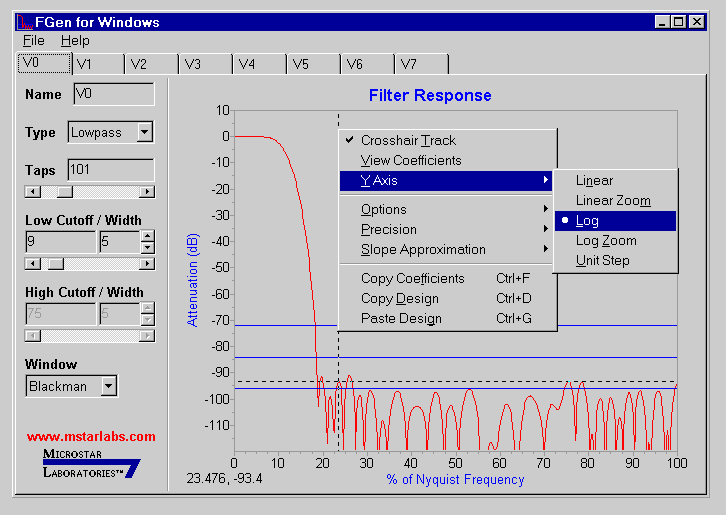Select Copy Coefficients from context menu
The image size is (726, 515).
447,278
